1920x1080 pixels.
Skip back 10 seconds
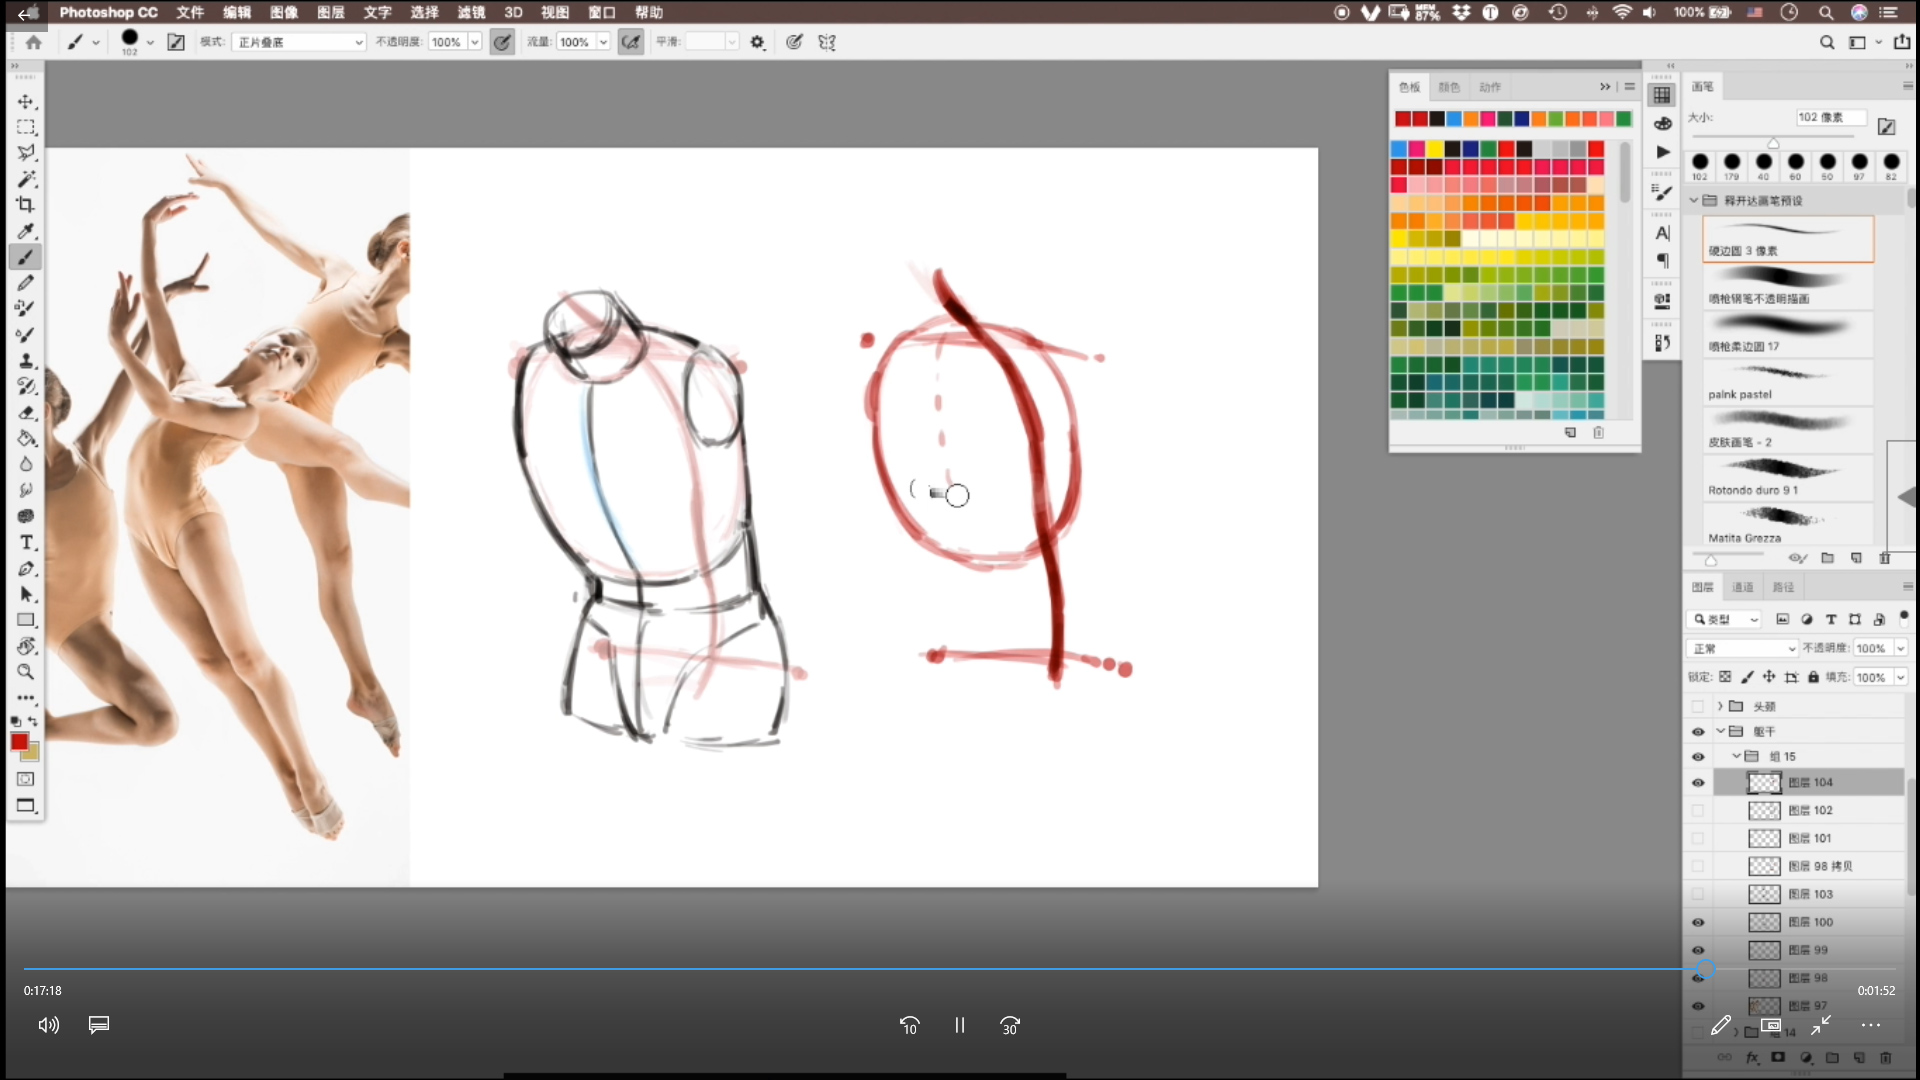[x=910, y=1025]
